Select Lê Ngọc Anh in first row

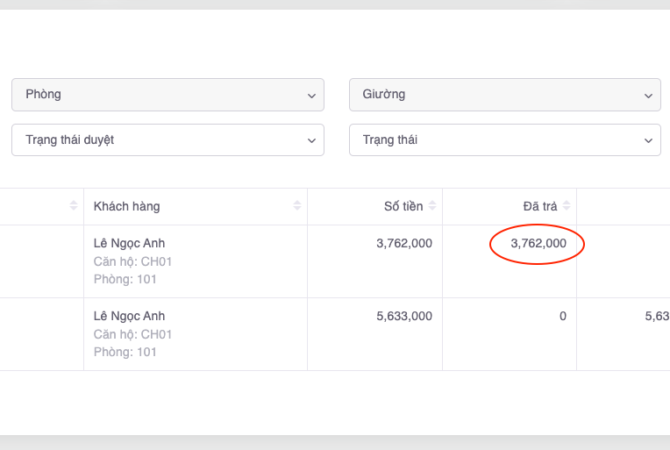click(128, 243)
